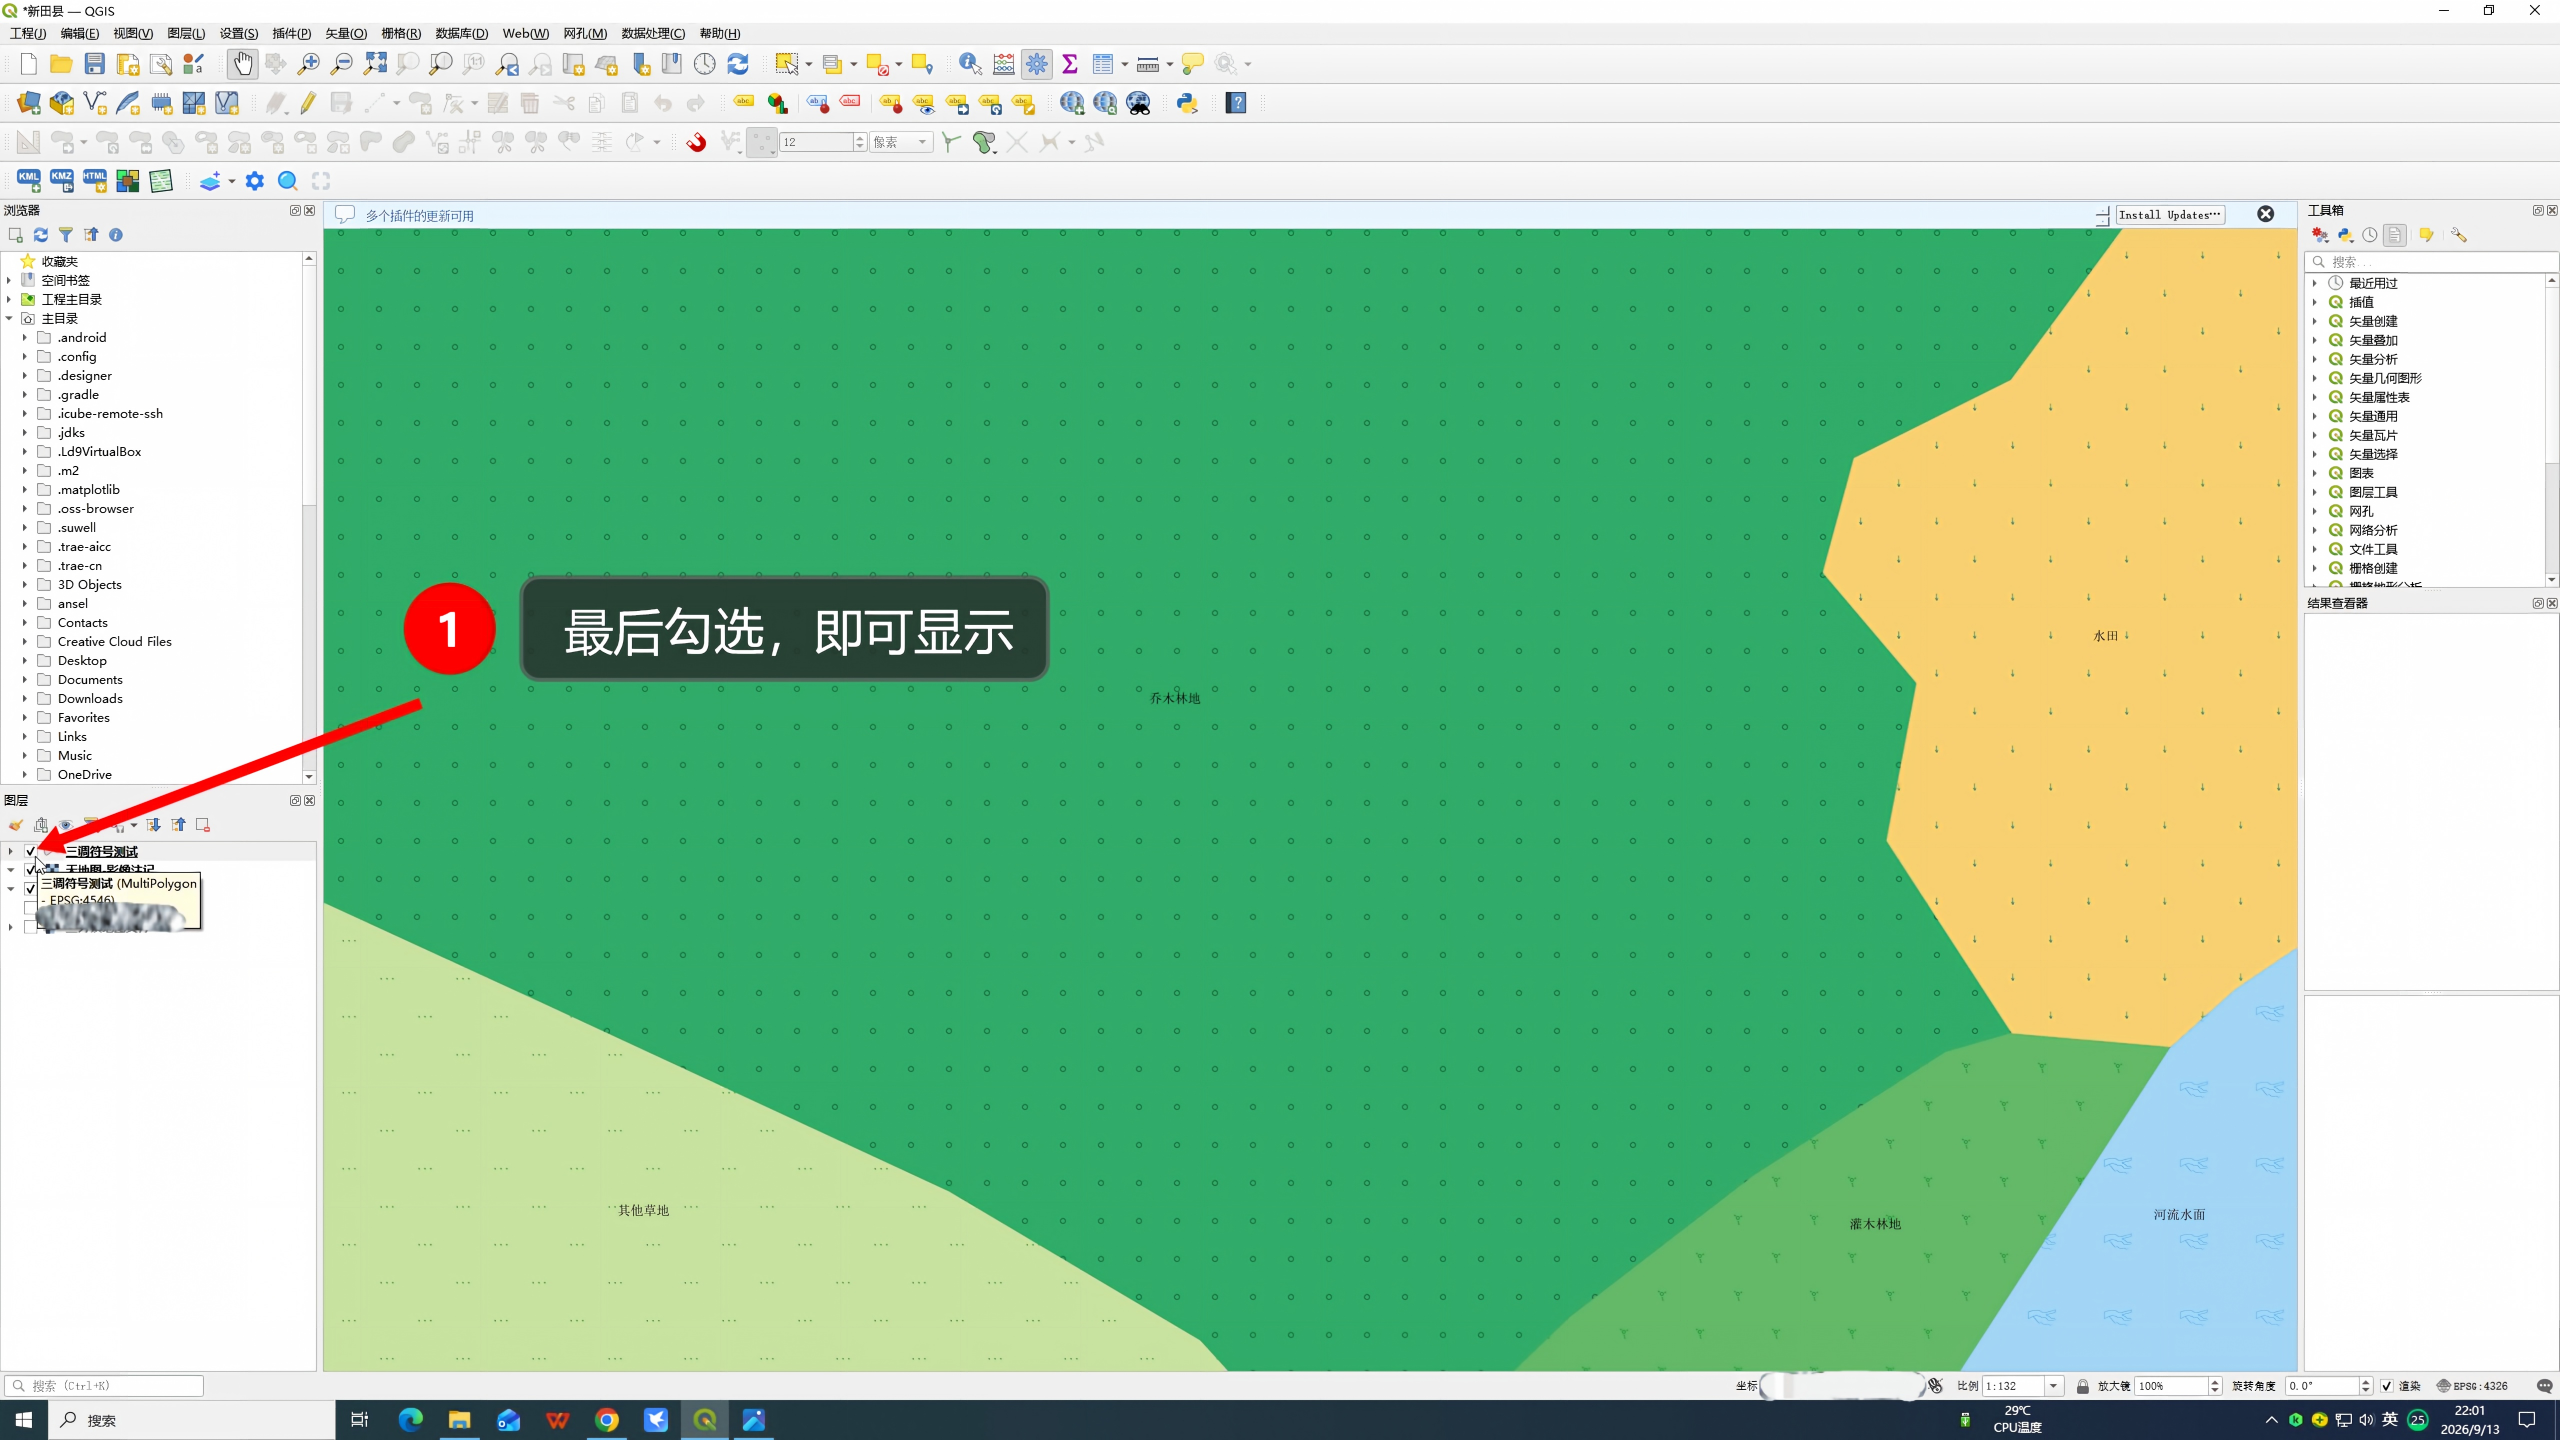Open the 插件(P) menu

[x=292, y=33]
